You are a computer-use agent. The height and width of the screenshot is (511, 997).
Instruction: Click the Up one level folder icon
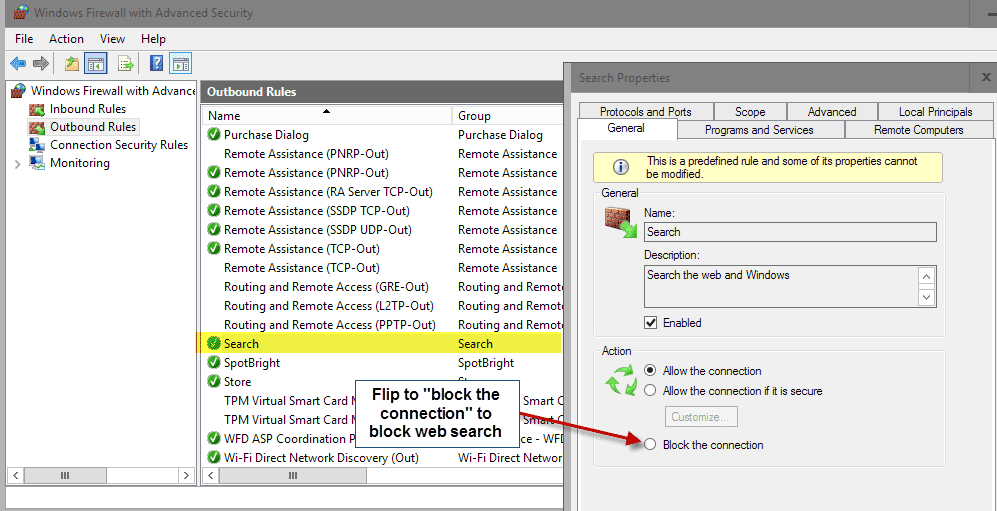(72, 64)
